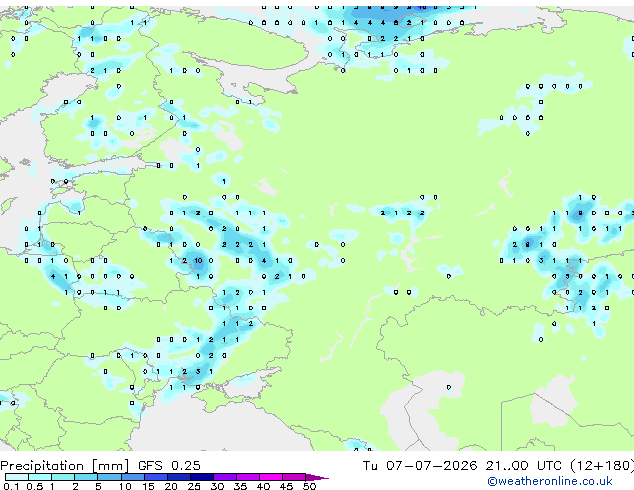
Task: Click the '20' legend scale label
Action: (x=171, y=486)
